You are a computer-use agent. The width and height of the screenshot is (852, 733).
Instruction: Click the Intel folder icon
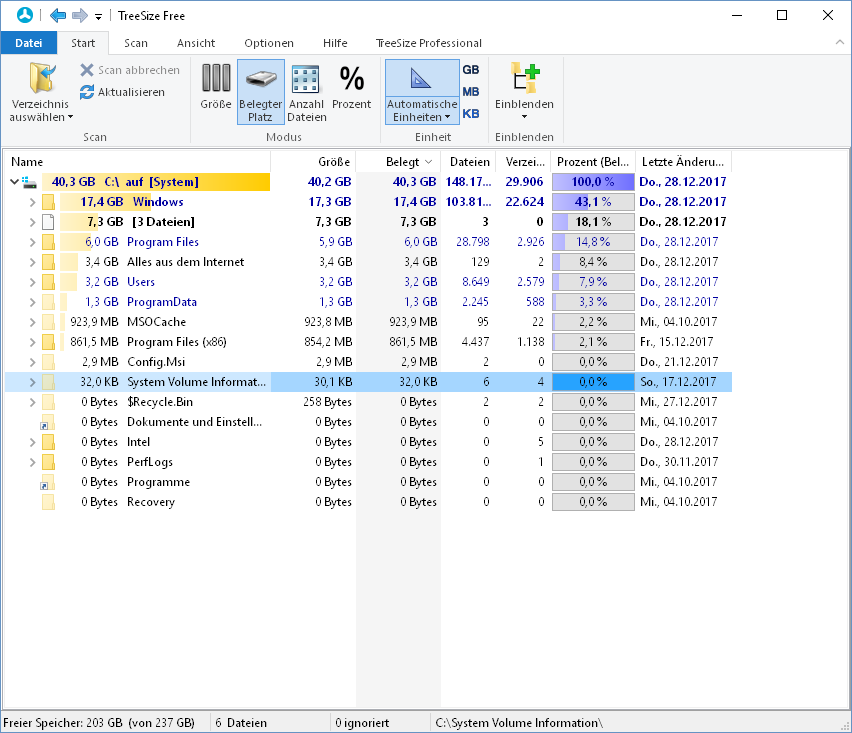click(48, 442)
